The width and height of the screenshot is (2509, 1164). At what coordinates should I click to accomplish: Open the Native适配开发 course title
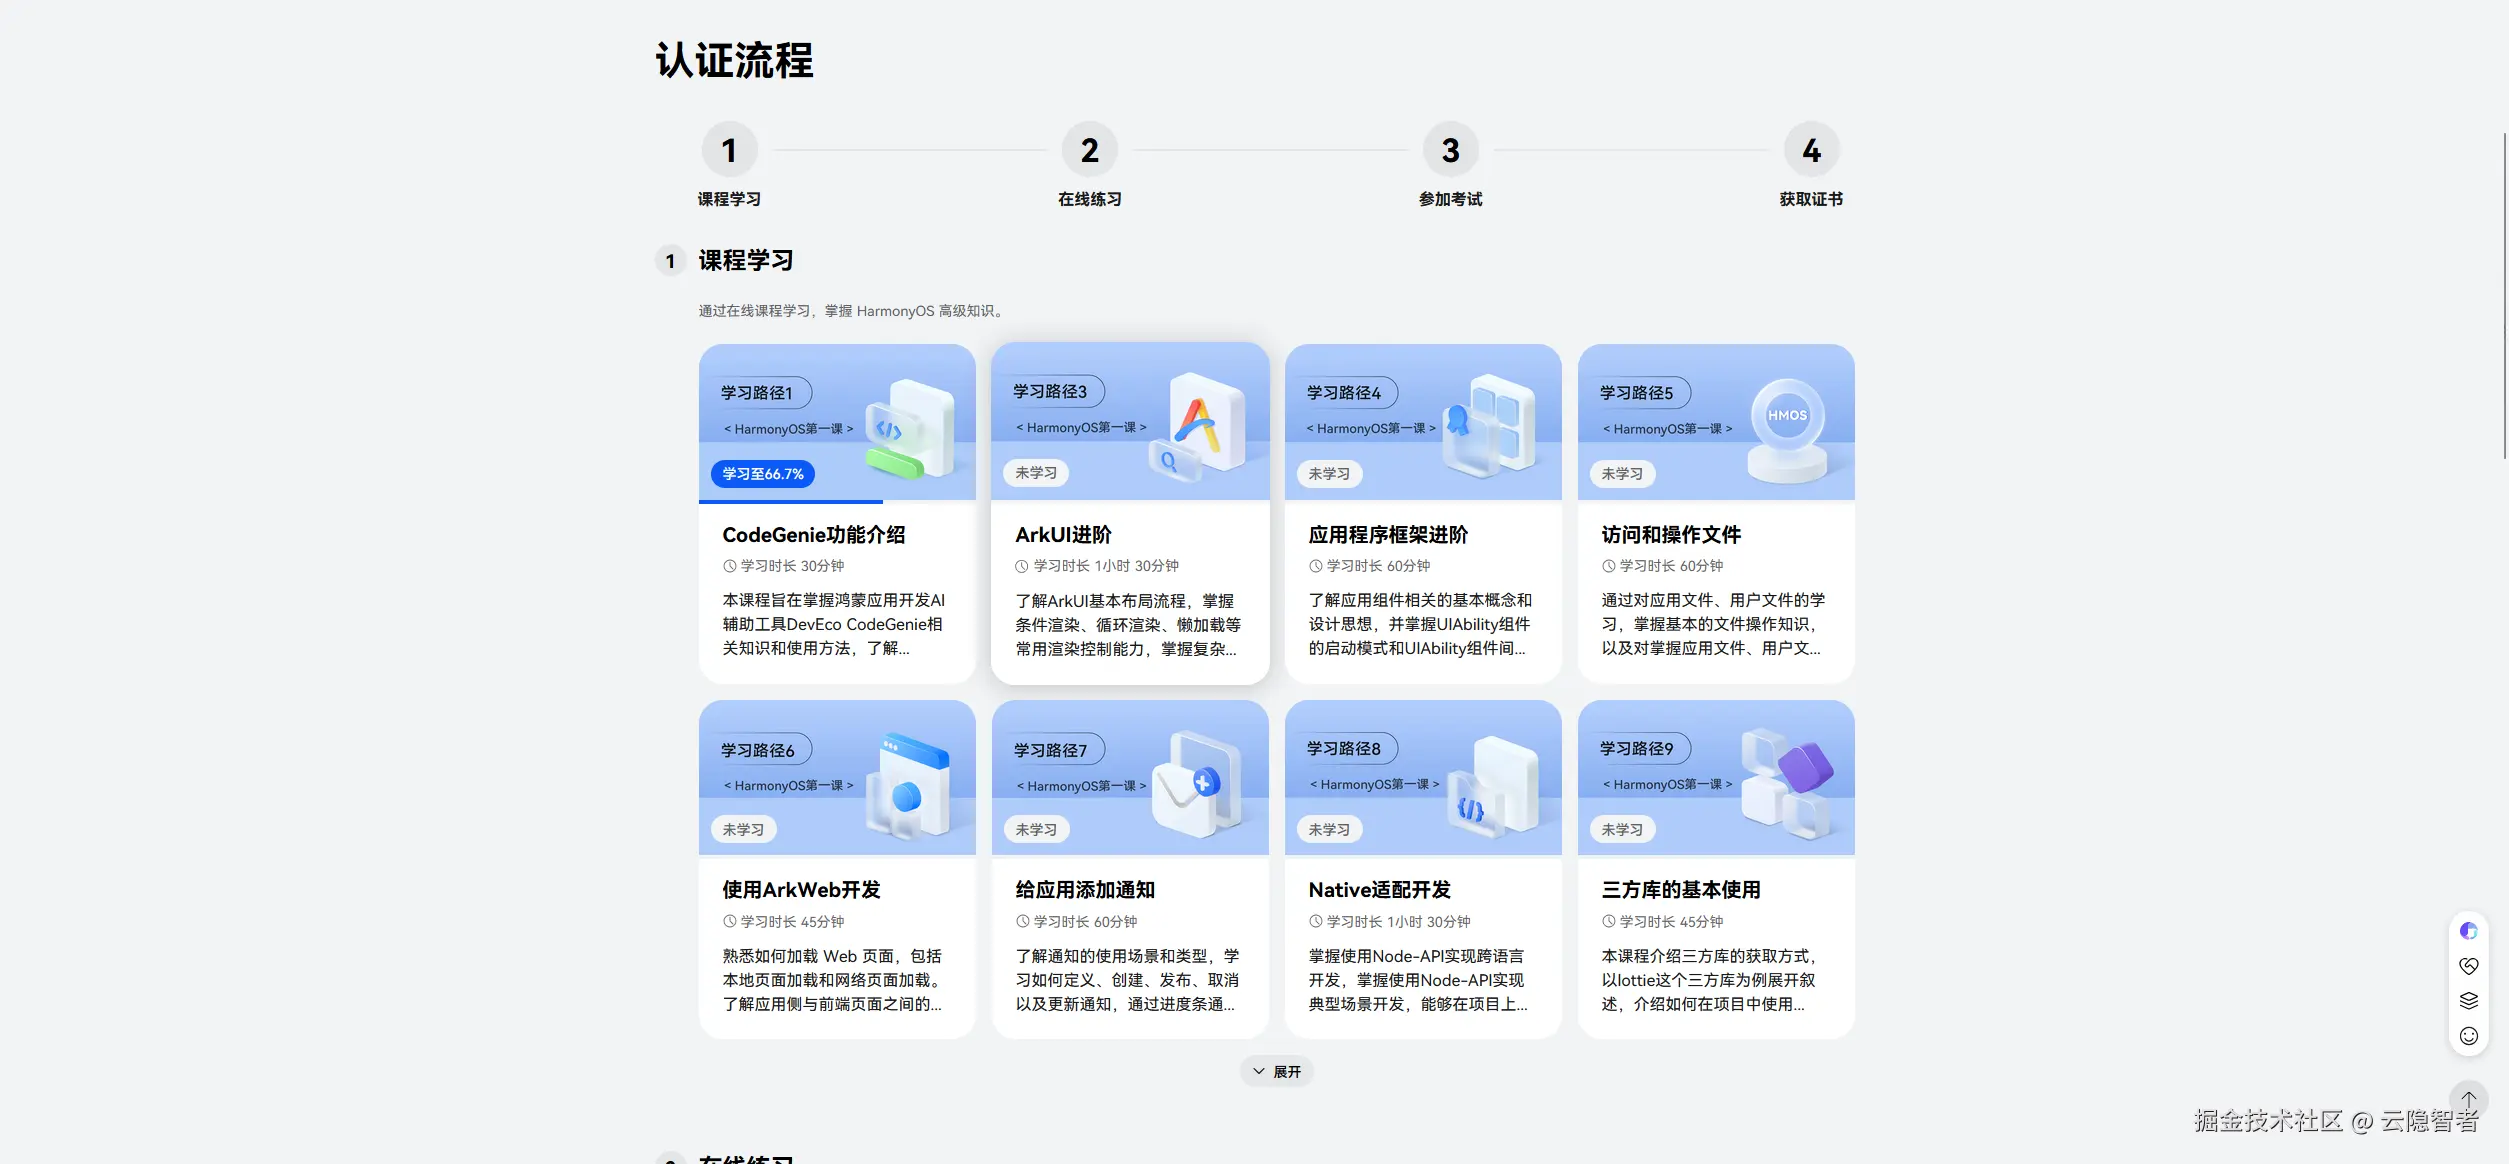(1379, 890)
